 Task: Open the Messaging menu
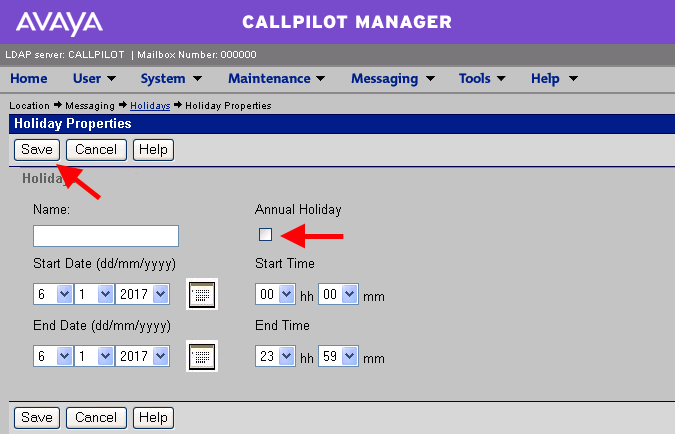tap(393, 78)
